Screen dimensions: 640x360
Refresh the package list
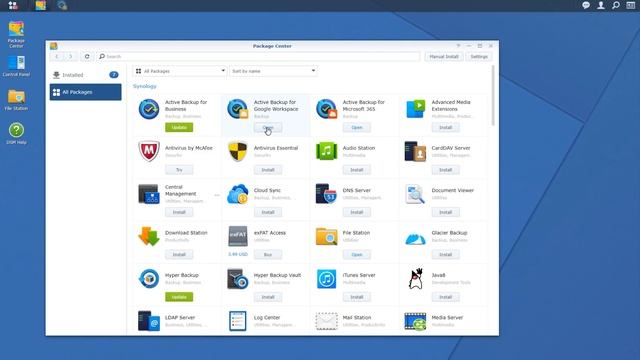coord(87,56)
